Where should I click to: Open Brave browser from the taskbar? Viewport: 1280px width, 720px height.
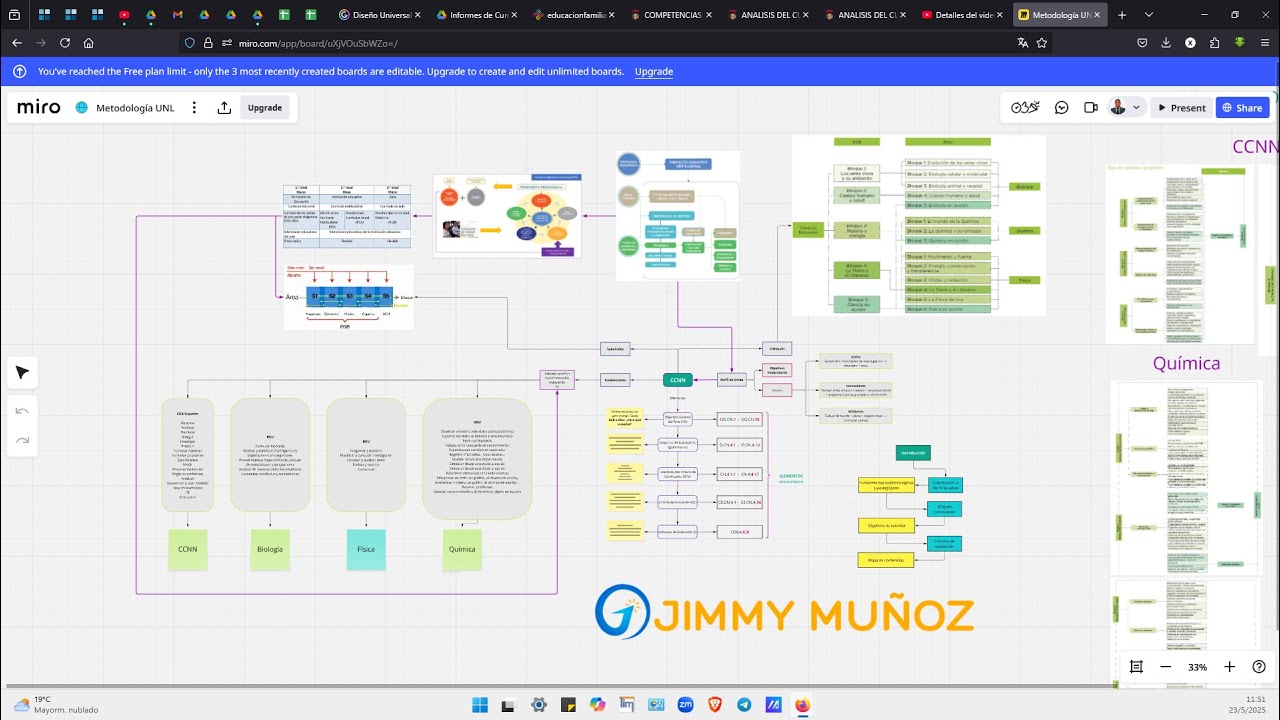[715, 705]
